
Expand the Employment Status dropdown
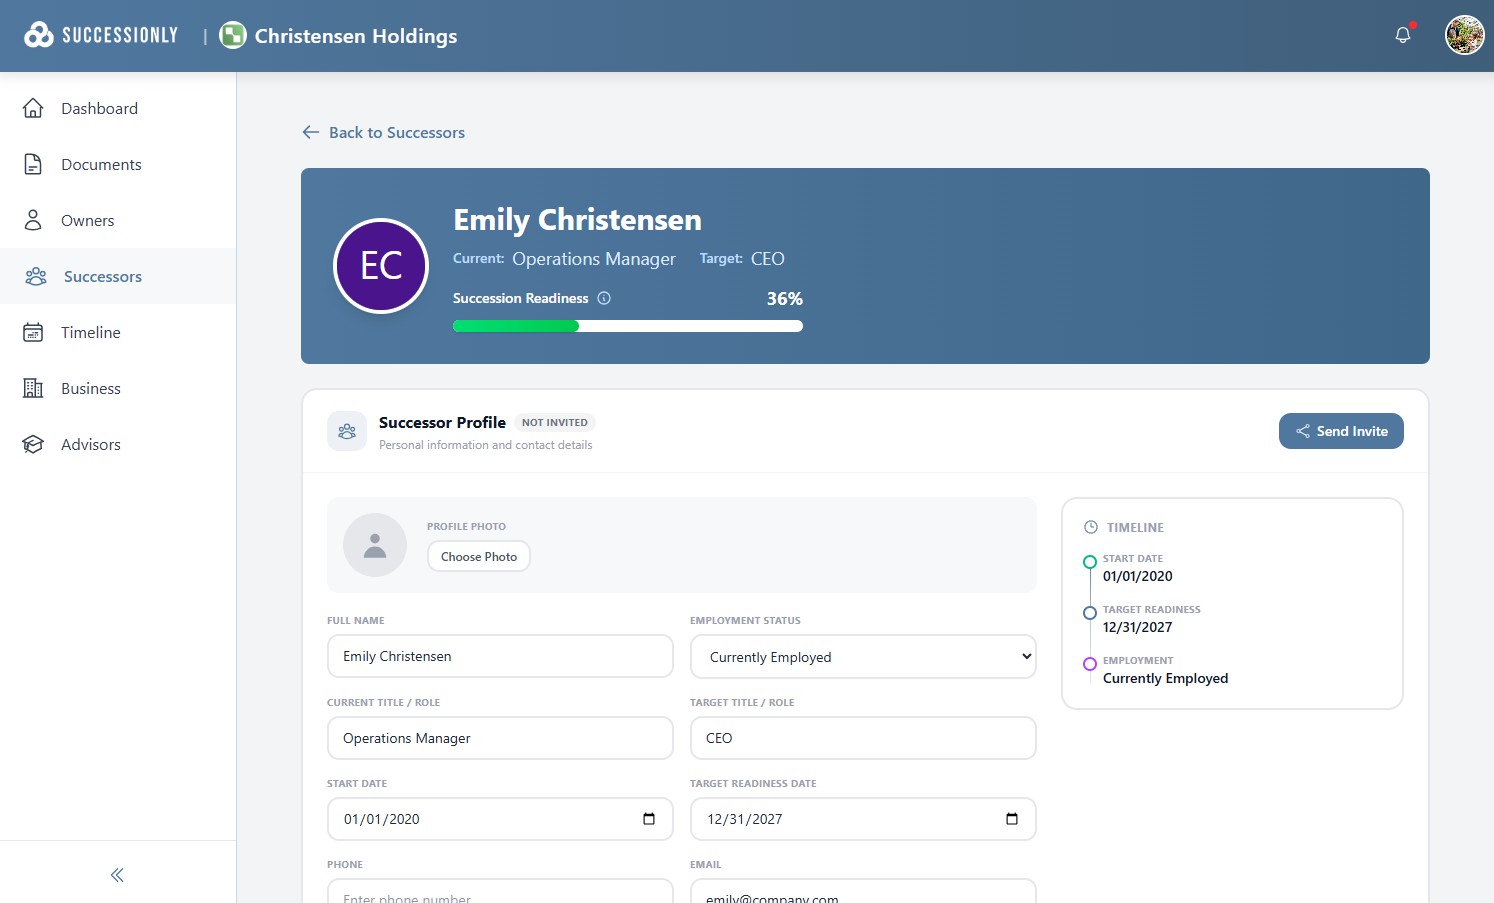click(x=862, y=657)
